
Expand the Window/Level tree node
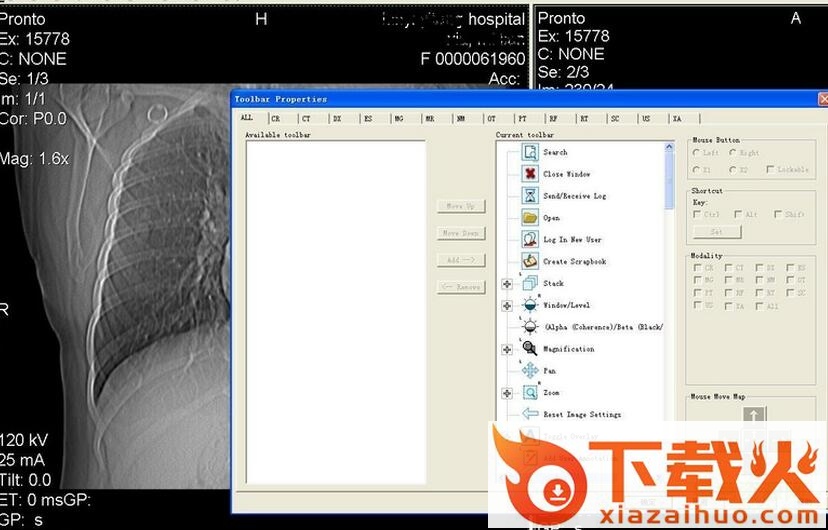(507, 306)
